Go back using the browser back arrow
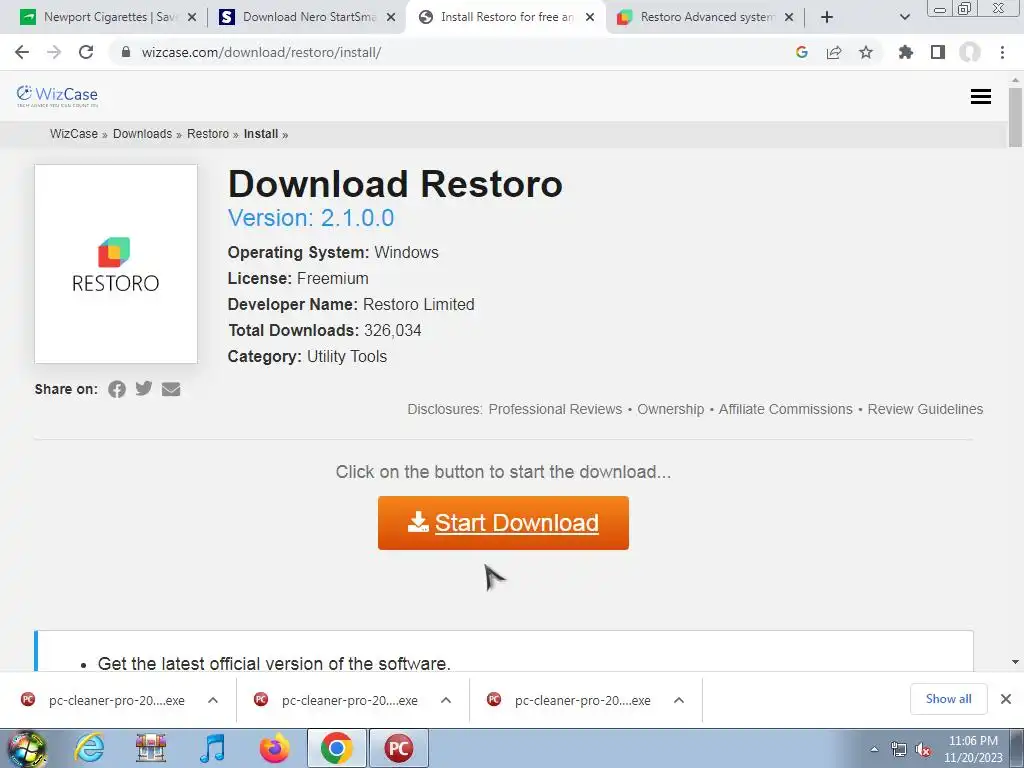 (22, 52)
